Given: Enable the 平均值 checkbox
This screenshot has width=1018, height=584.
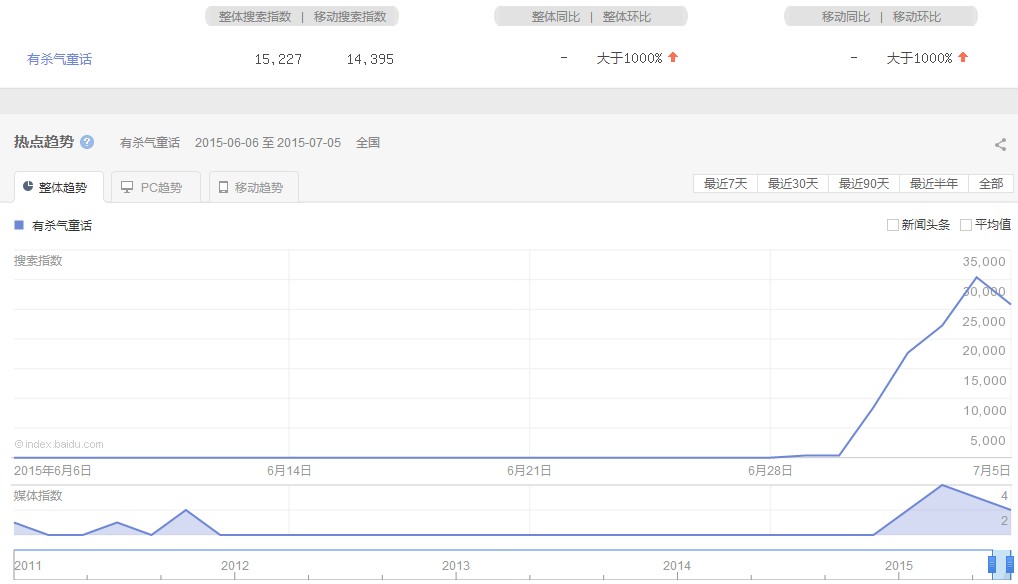Looking at the screenshot, I should [x=966, y=225].
